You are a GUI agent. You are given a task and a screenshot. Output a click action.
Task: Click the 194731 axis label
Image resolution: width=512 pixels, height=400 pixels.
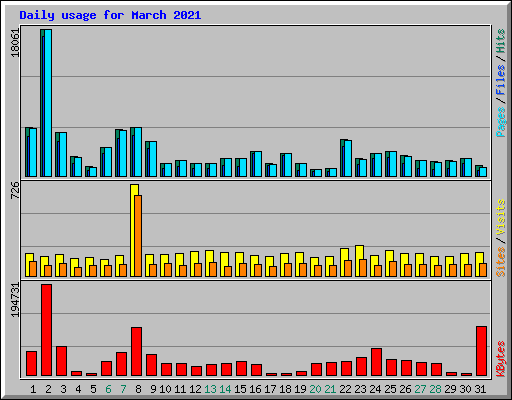[x=15, y=300]
